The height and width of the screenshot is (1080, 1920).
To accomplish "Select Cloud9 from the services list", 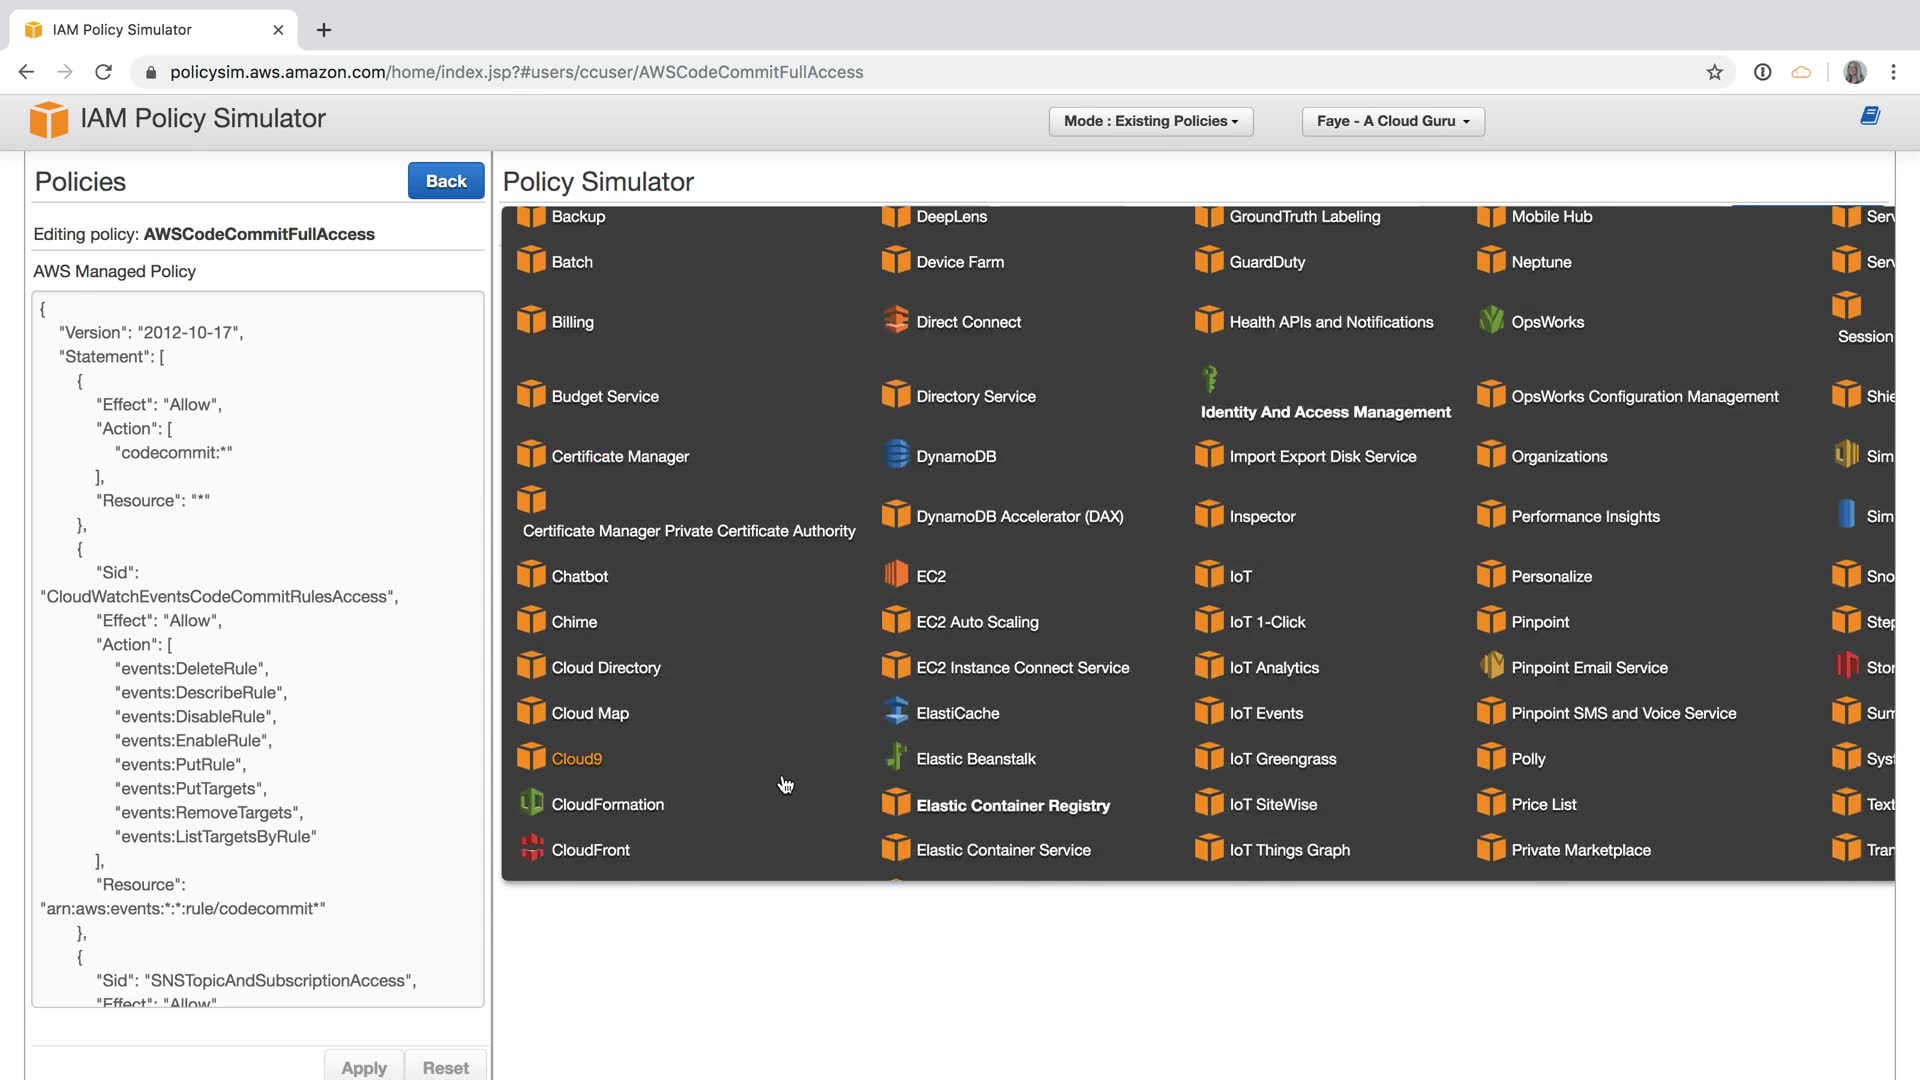I will pos(576,758).
